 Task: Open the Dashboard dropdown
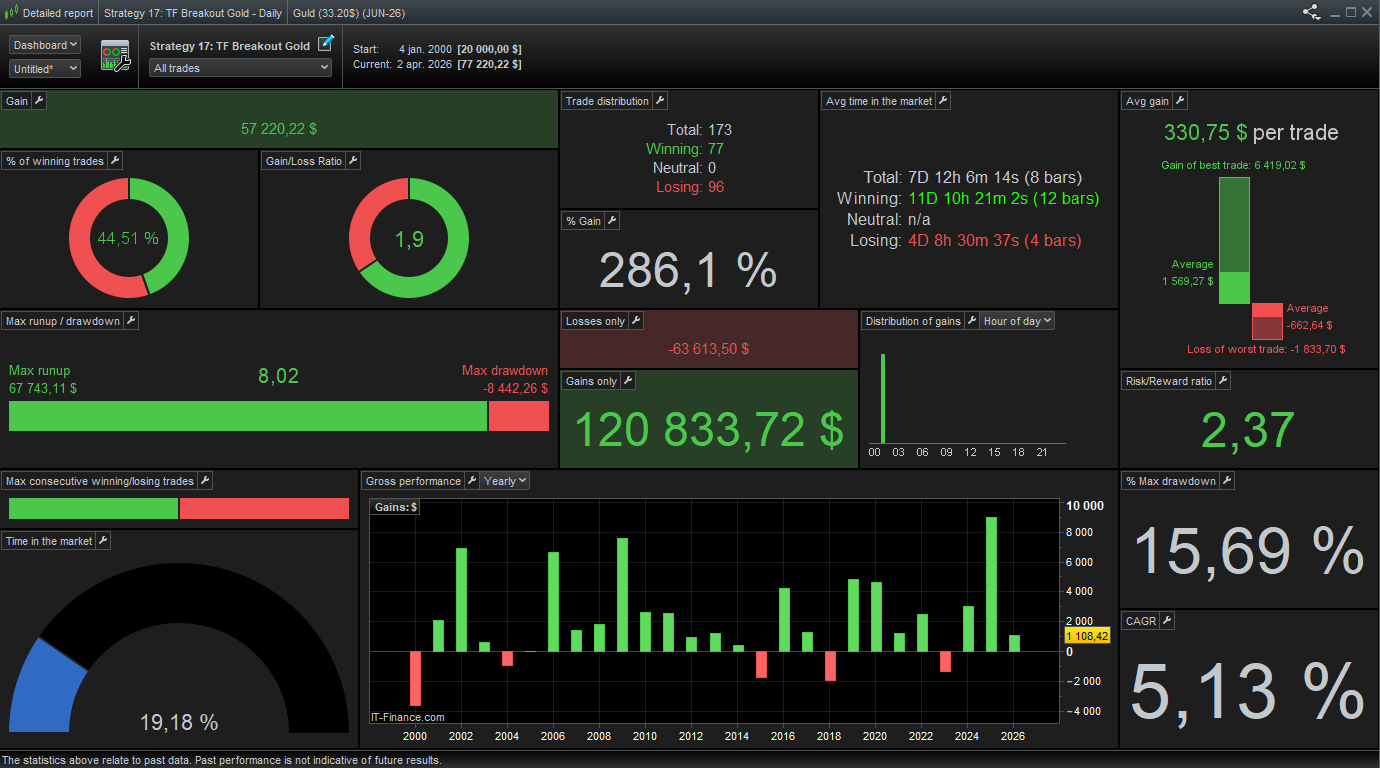pyautogui.click(x=45, y=45)
